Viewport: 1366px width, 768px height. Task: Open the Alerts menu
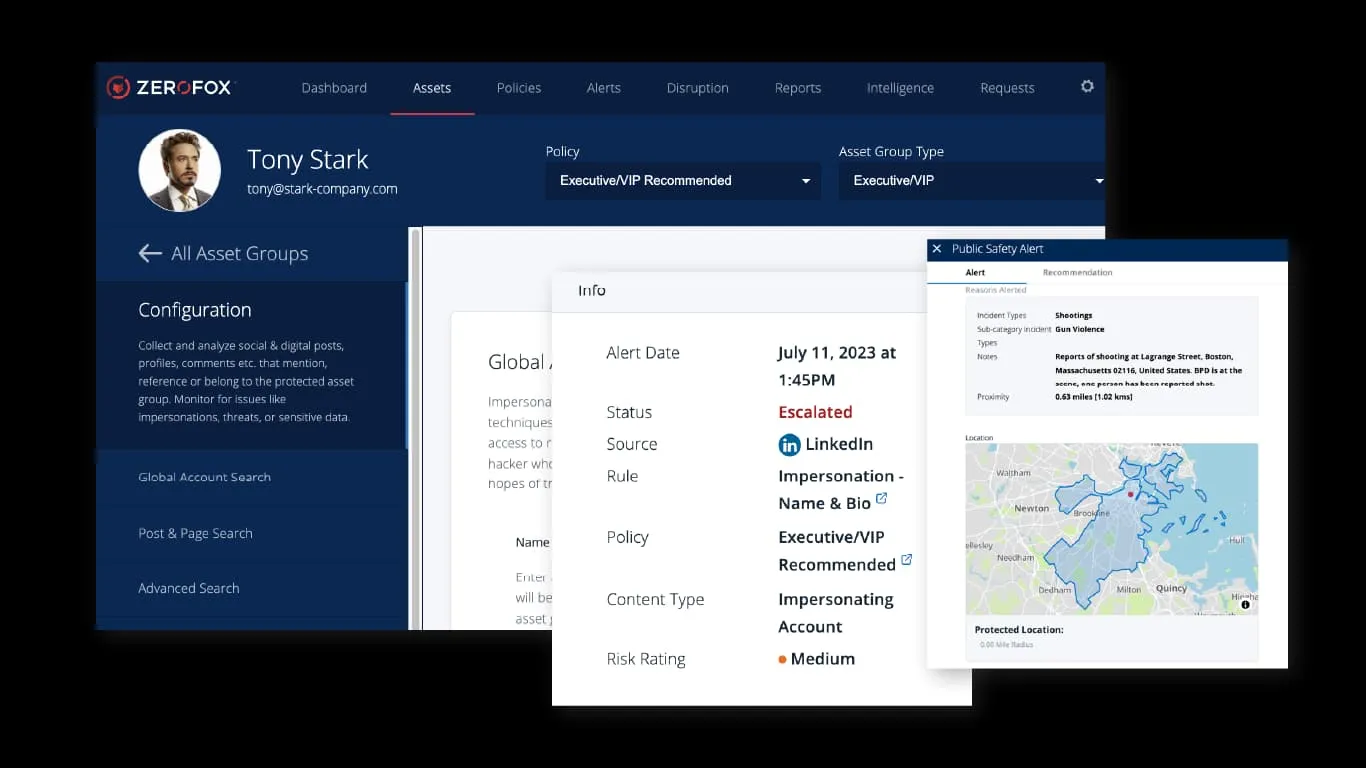[604, 88]
